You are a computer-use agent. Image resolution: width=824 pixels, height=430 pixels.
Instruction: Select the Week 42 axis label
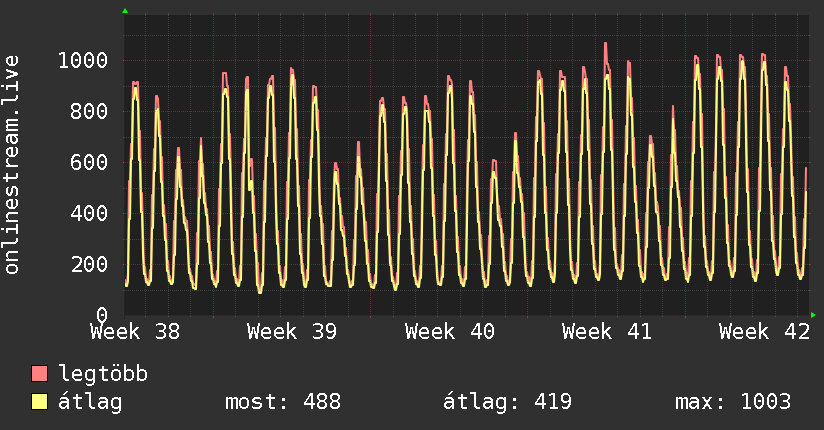coord(765,332)
